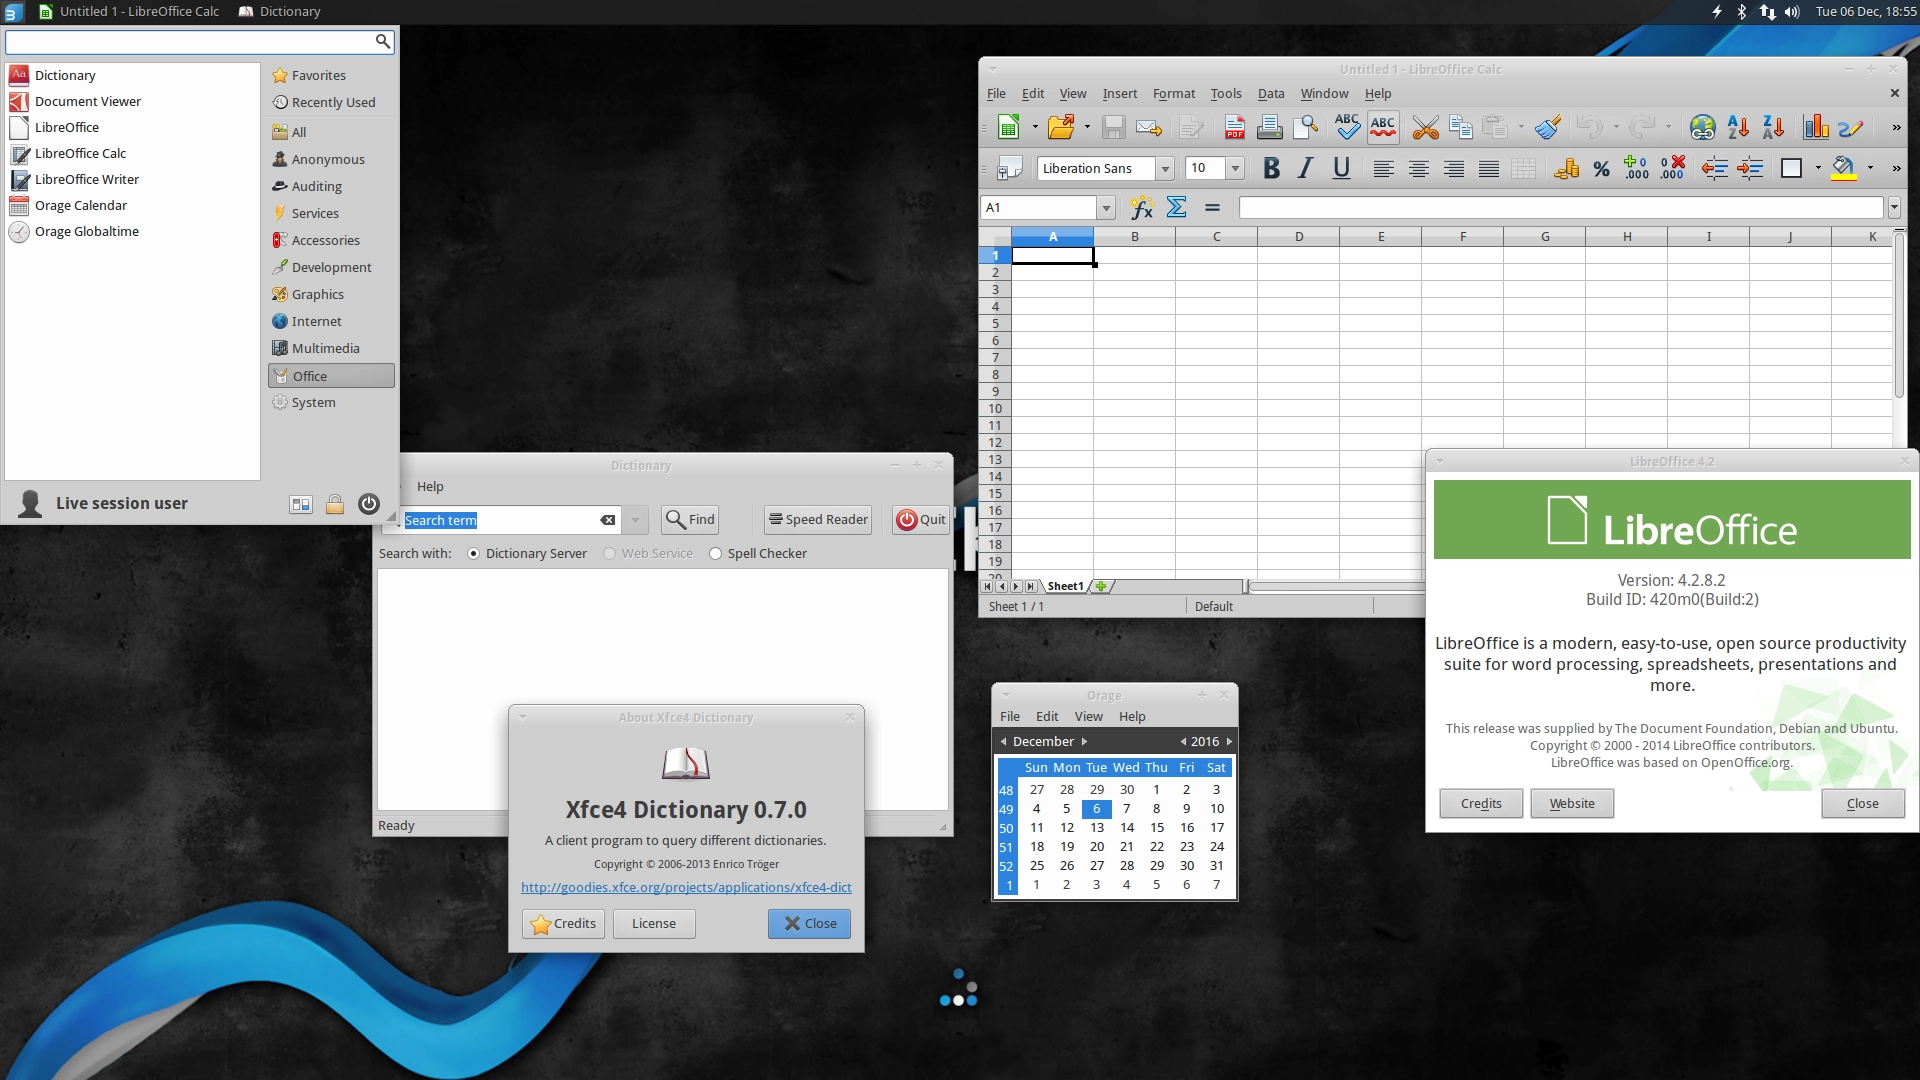Click the Open folder icon in Calc toolbar

[1060, 127]
